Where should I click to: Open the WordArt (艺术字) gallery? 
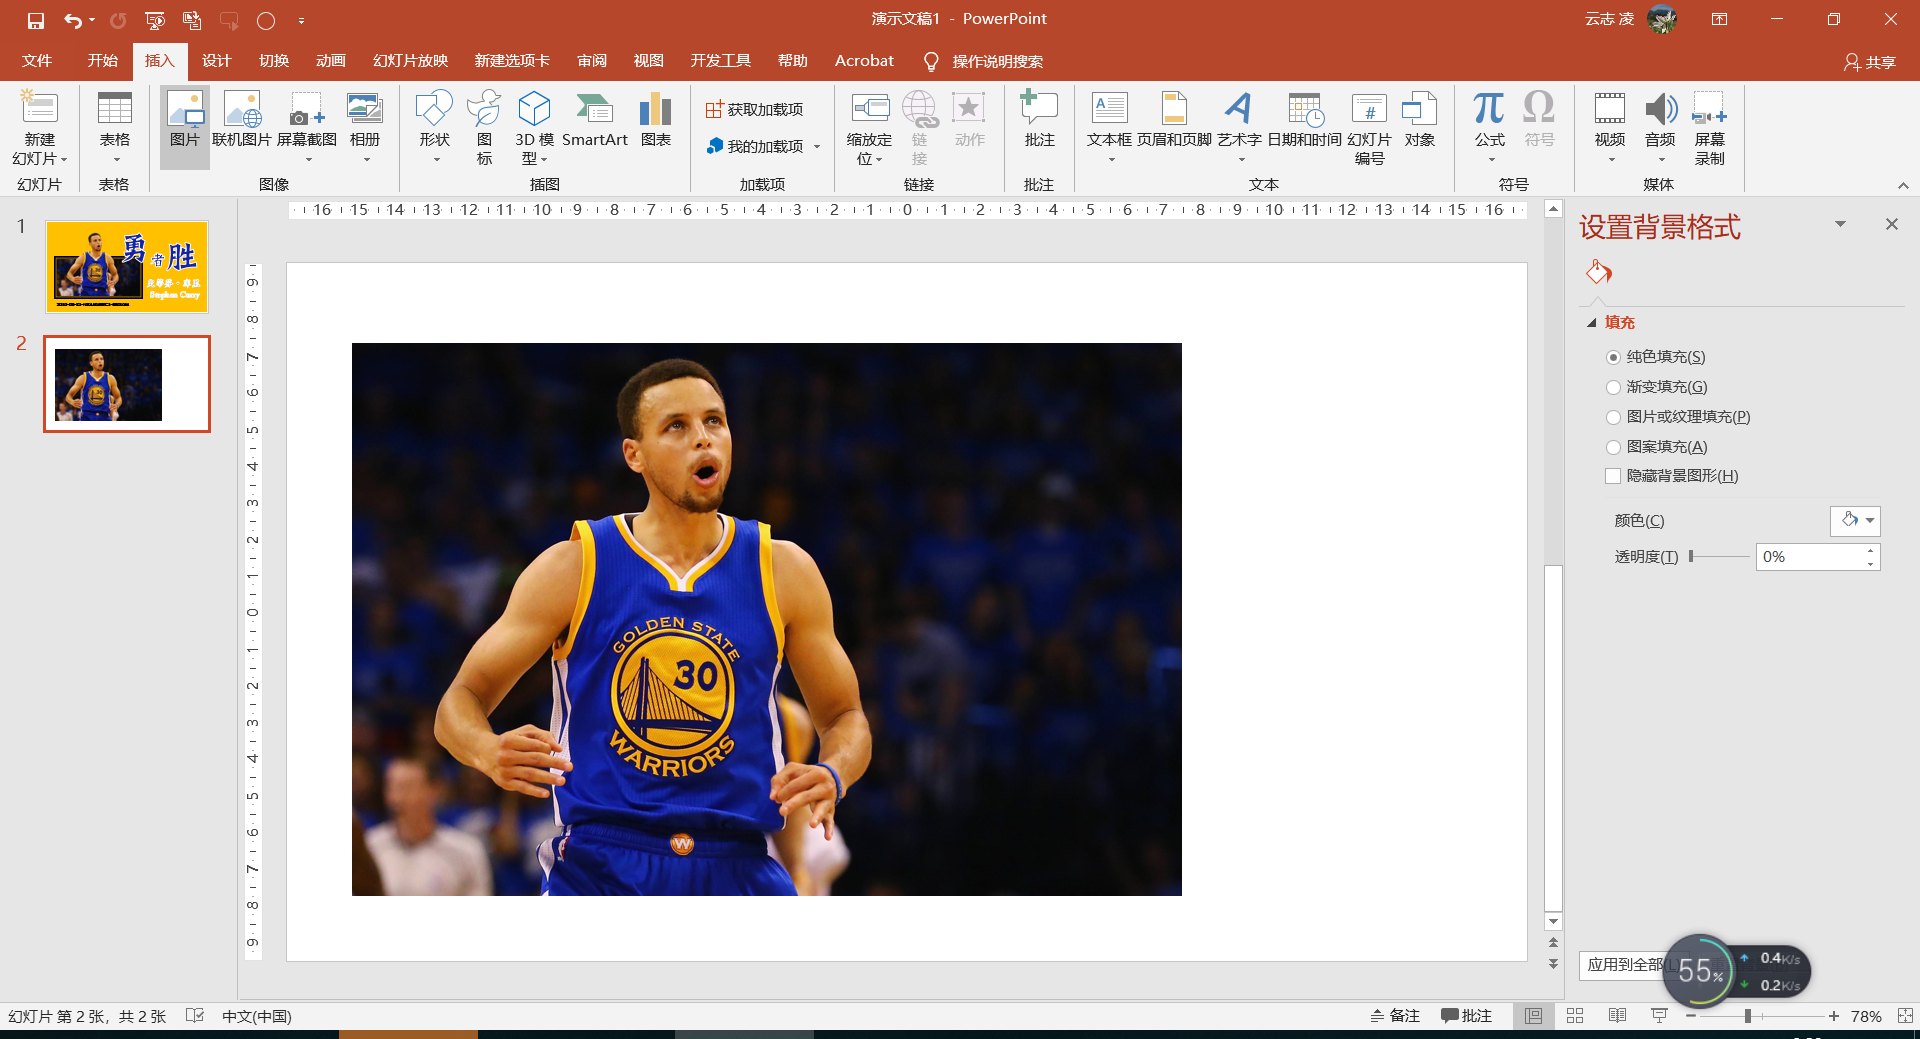point(1240,129)
